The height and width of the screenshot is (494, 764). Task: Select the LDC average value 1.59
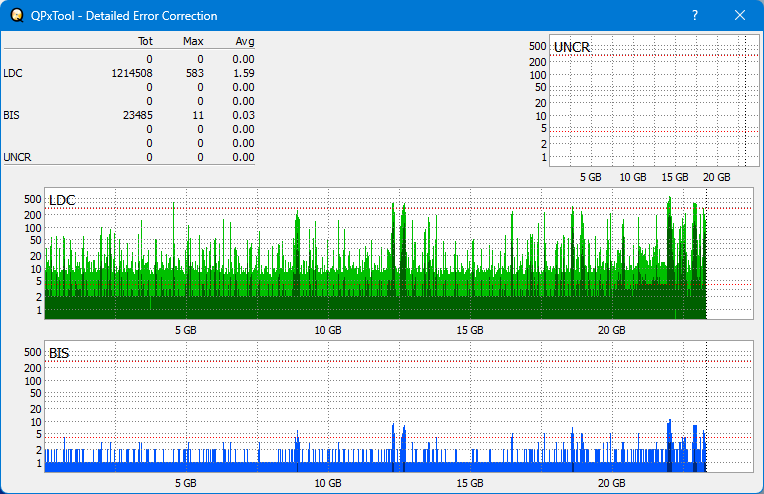pyautogui.click(x=243, y=73)
